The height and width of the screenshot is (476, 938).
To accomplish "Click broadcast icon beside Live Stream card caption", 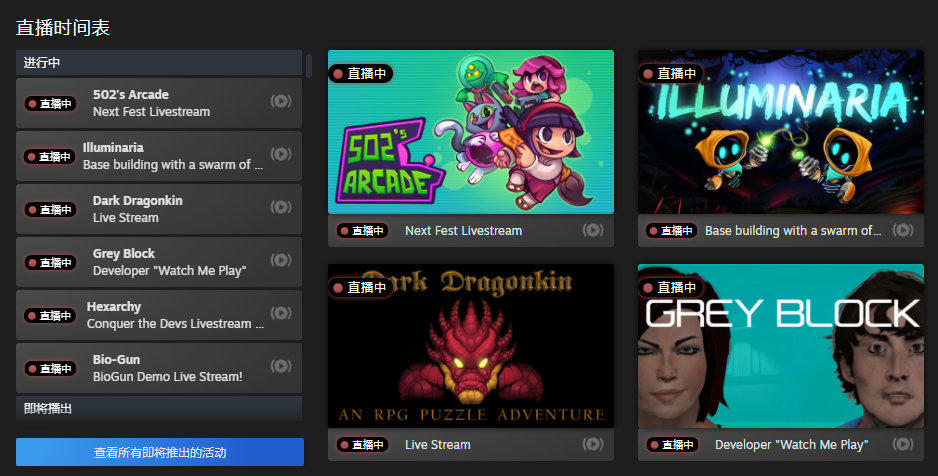I will point(593,444).
